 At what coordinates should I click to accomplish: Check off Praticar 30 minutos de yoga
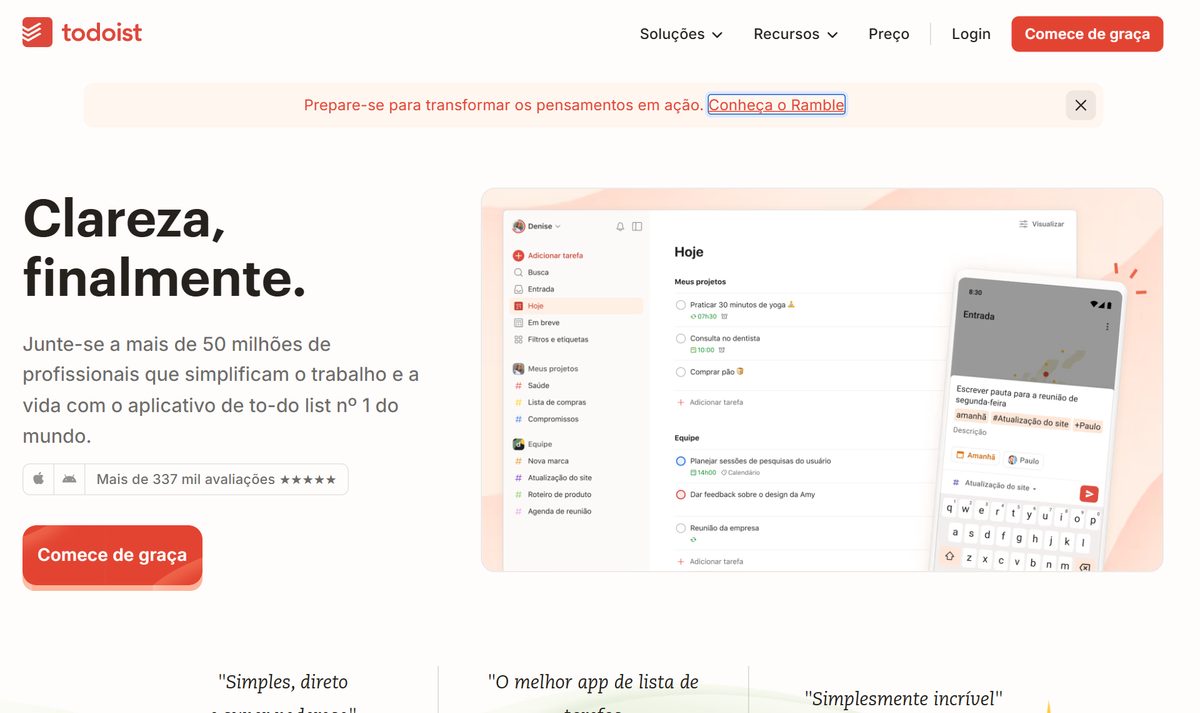[681, 305]
